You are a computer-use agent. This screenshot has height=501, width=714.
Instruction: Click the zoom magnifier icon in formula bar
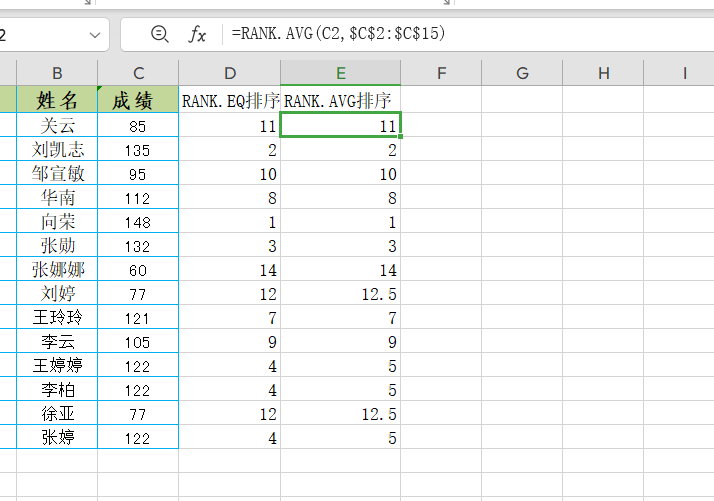pyautogui.click(x=159, y=34)
